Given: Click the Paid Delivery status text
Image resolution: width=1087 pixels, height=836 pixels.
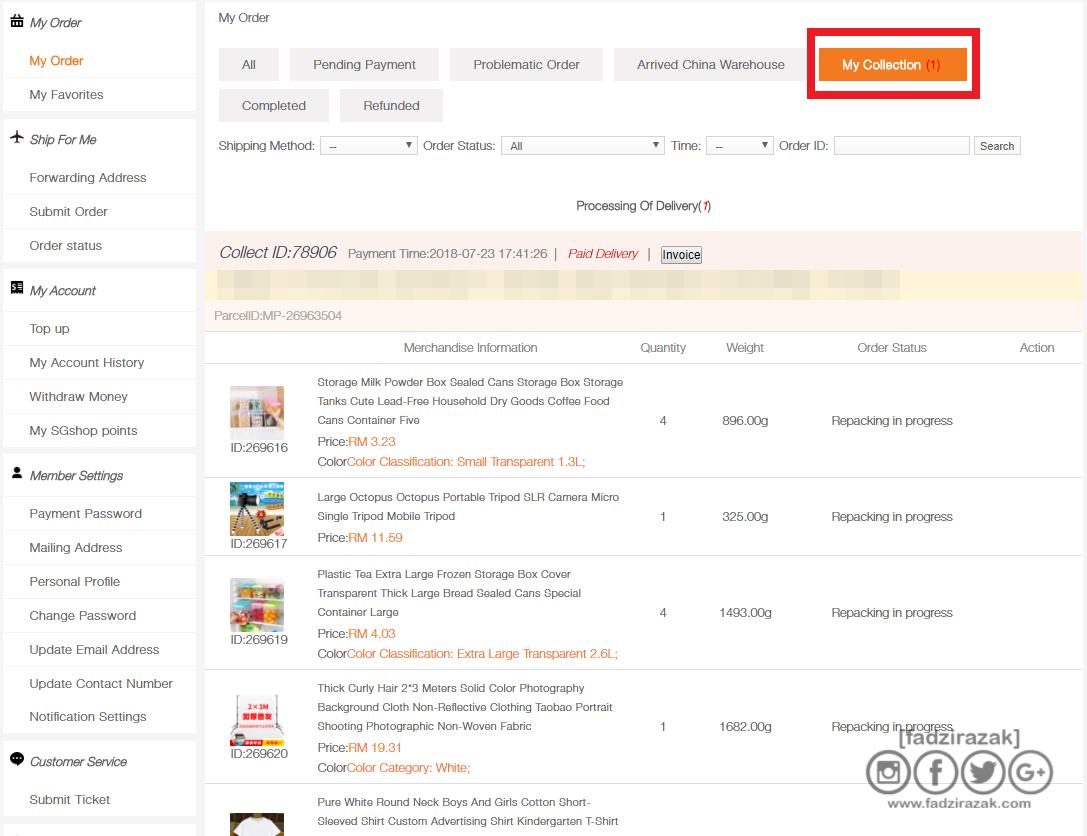Looking at the screenshot, I should click(602, 254).
